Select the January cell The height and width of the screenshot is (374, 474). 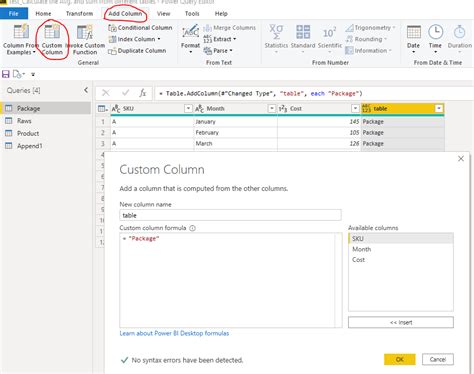tap(235, 122)
